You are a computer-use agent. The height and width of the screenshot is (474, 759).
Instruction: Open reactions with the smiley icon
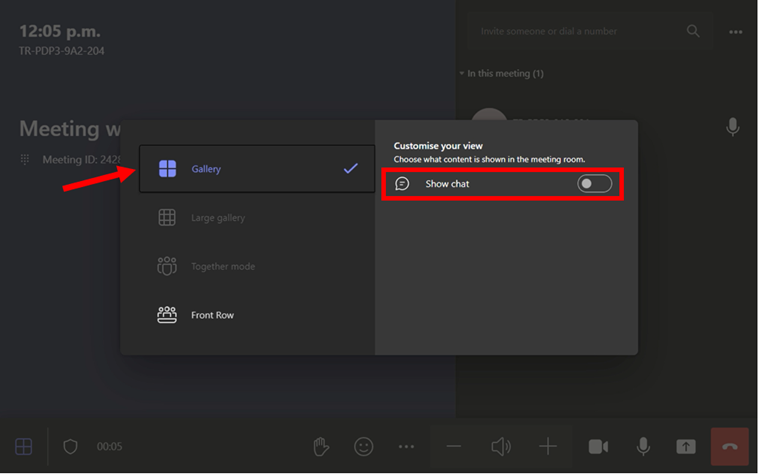tap(364, 446)
